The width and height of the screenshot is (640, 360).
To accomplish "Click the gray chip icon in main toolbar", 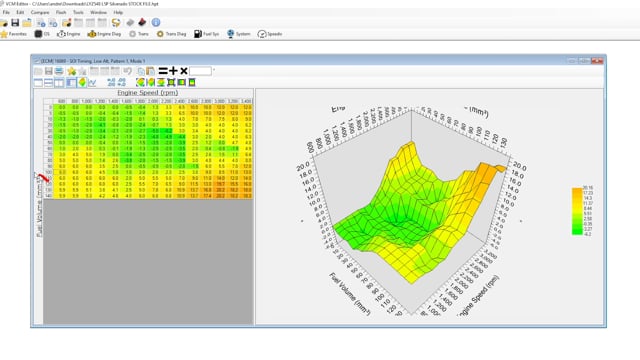I will tap(130, 22).
